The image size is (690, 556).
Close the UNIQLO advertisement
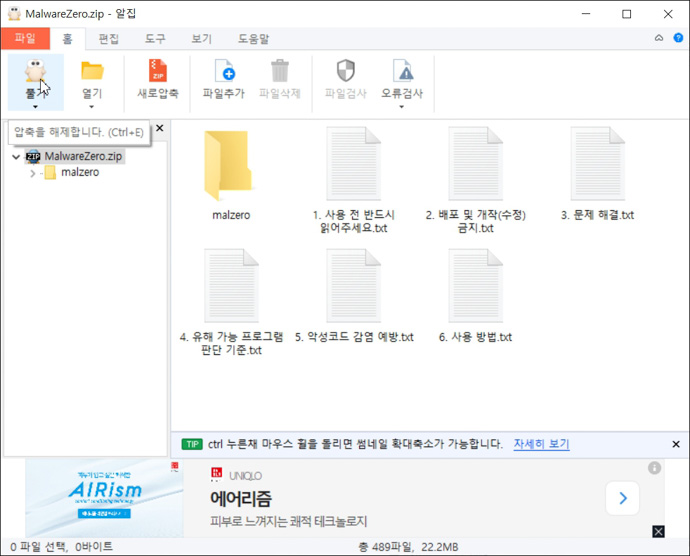tap(658, 531)
